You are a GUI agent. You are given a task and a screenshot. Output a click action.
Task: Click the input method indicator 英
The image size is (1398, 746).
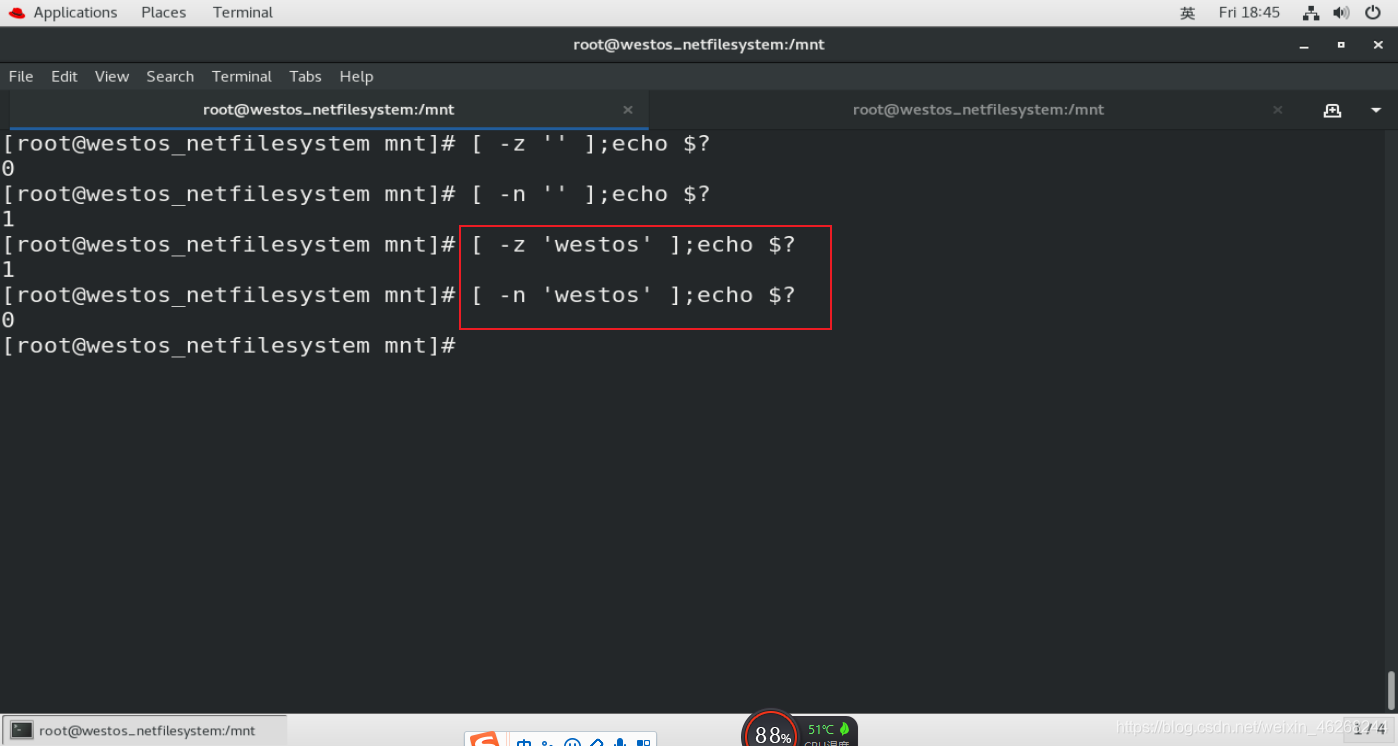click(x=1187, y=13)
